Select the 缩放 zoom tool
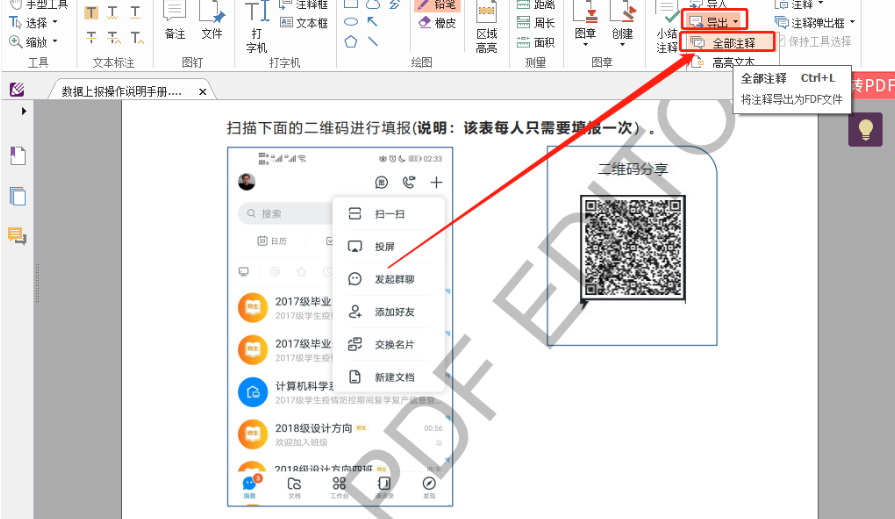The width and height of the screenshot is (895, 519). coord(29,42)
